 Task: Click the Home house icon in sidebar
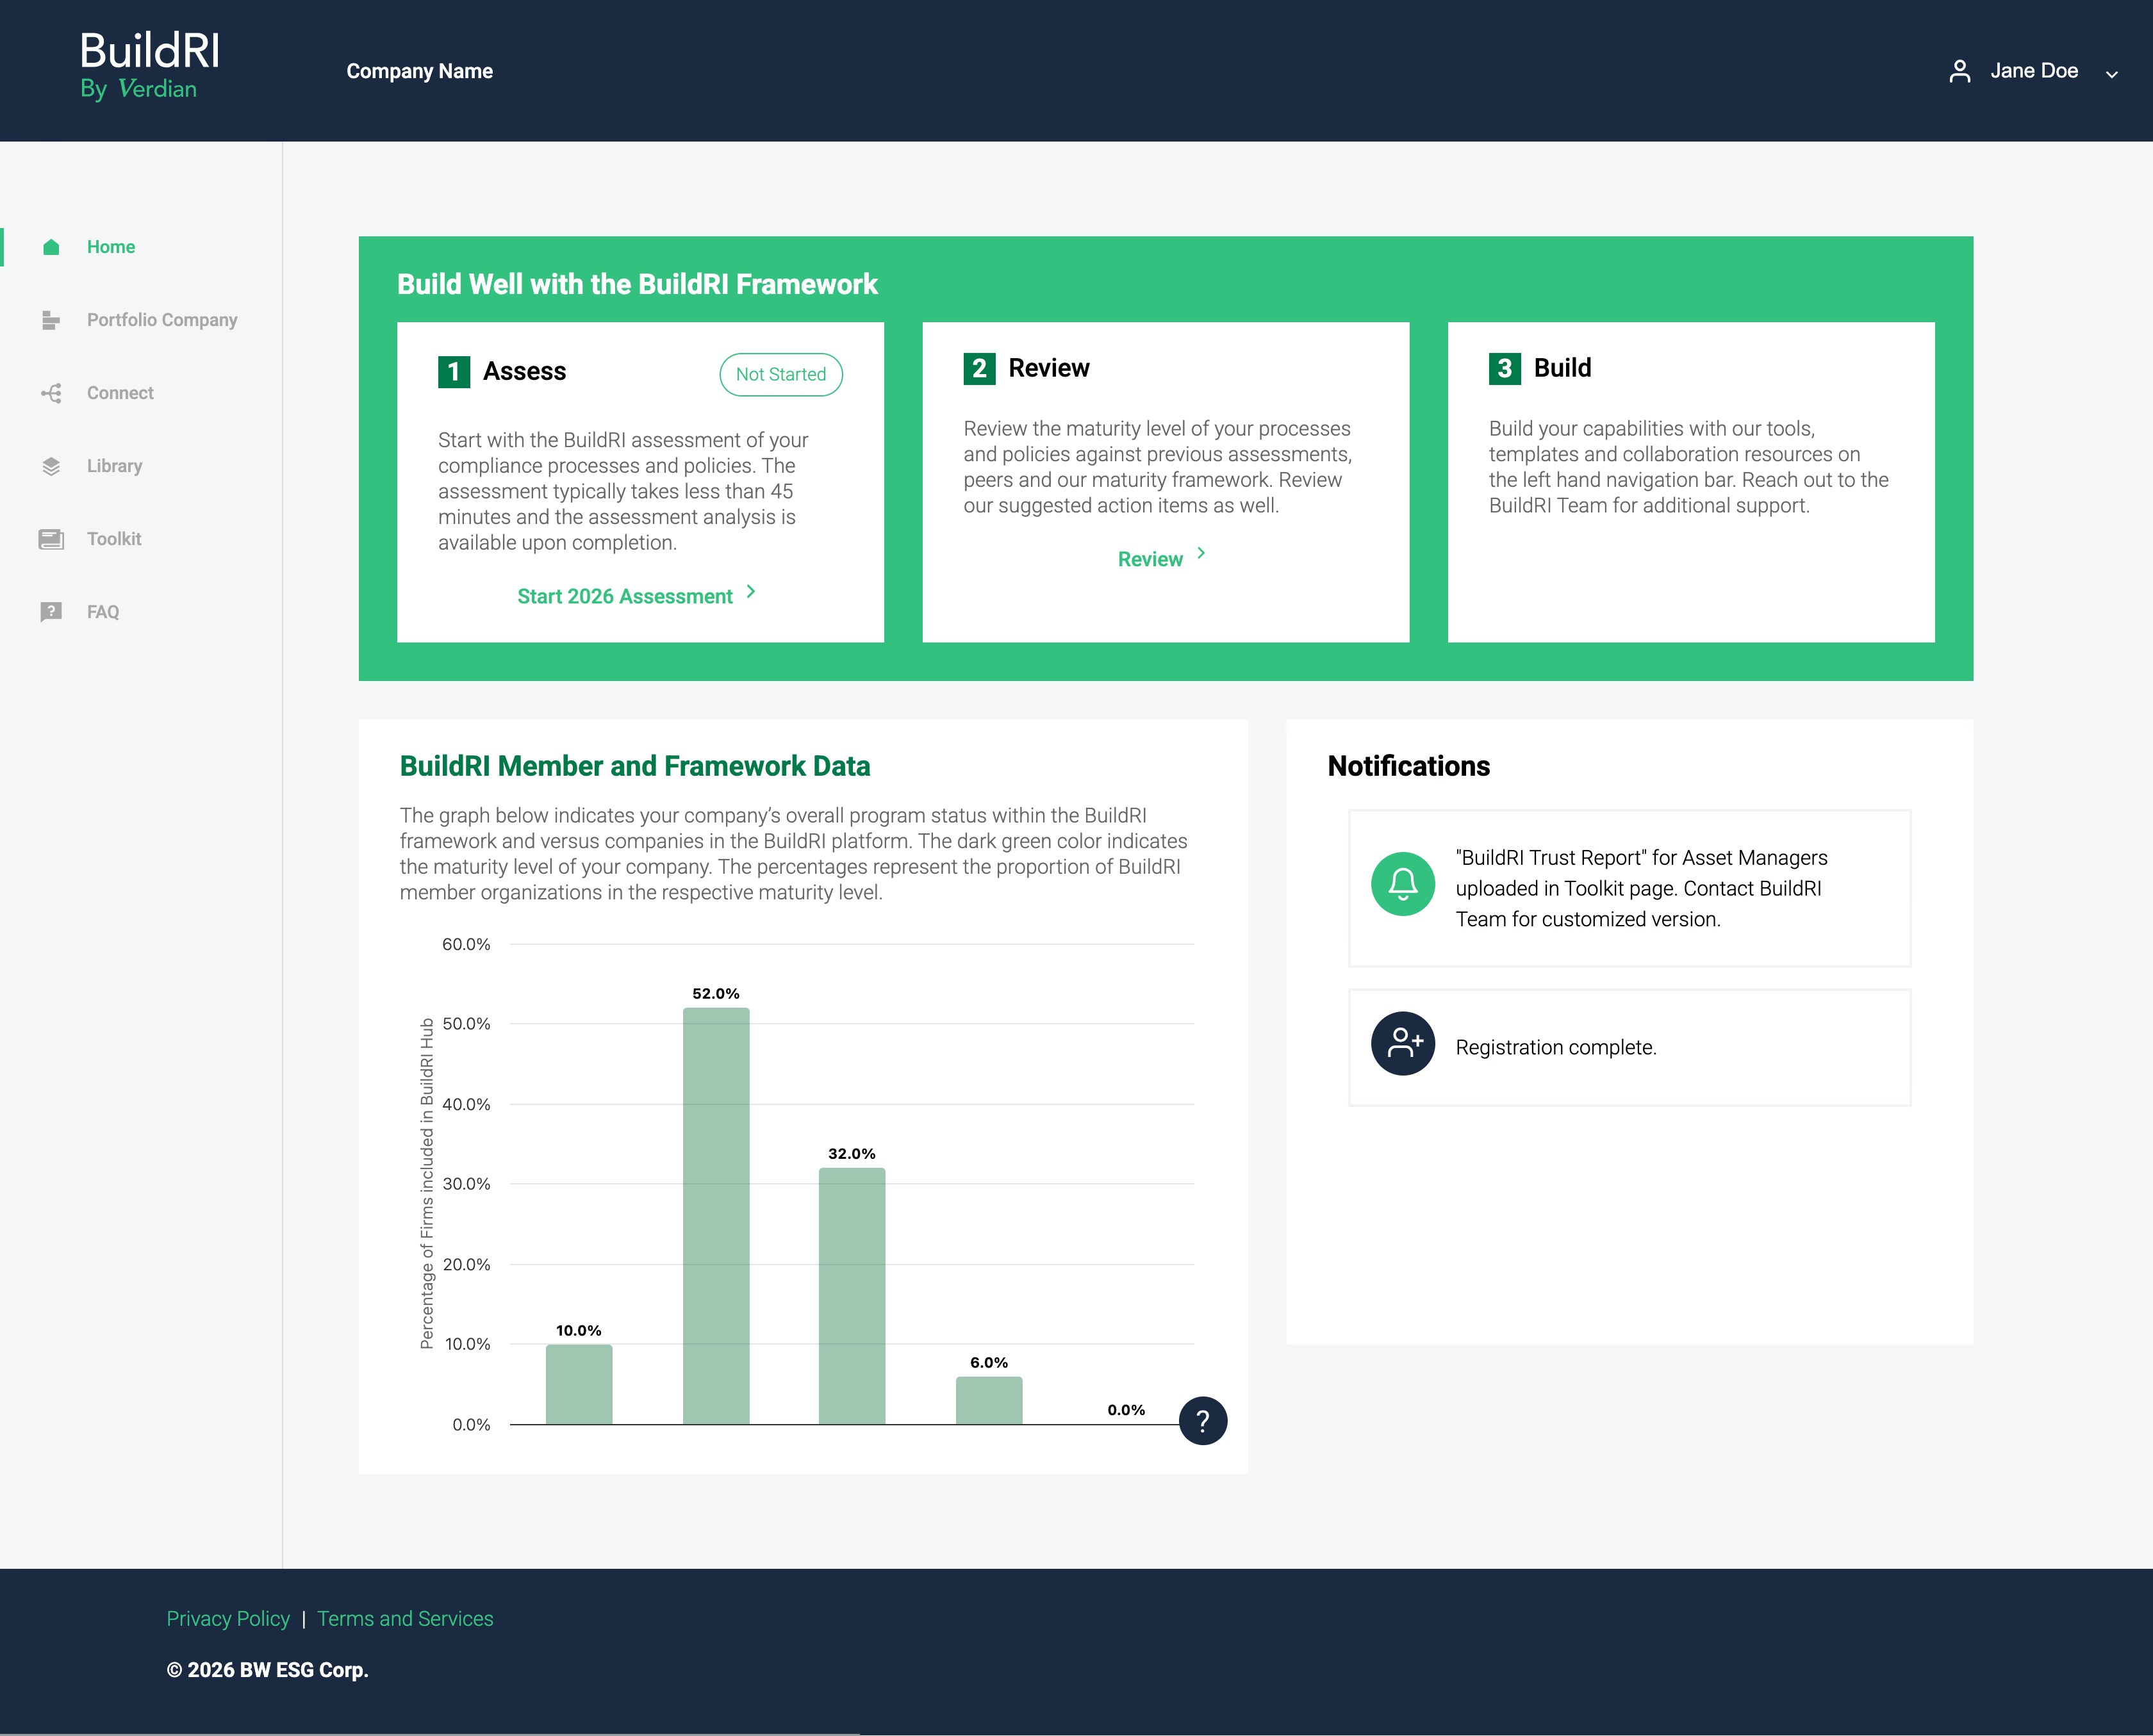tap(51, 247)
